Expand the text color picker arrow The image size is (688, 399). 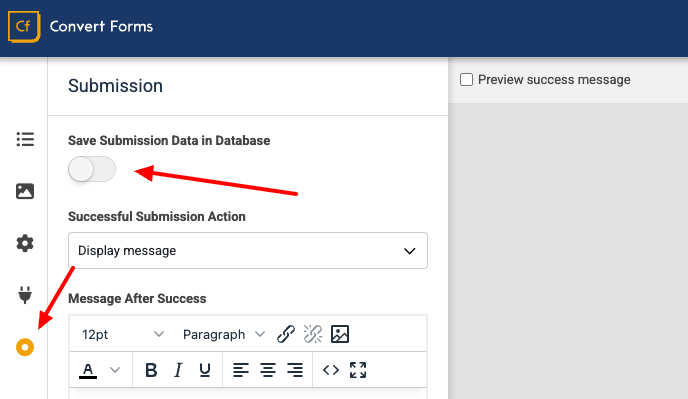[115, 370]
